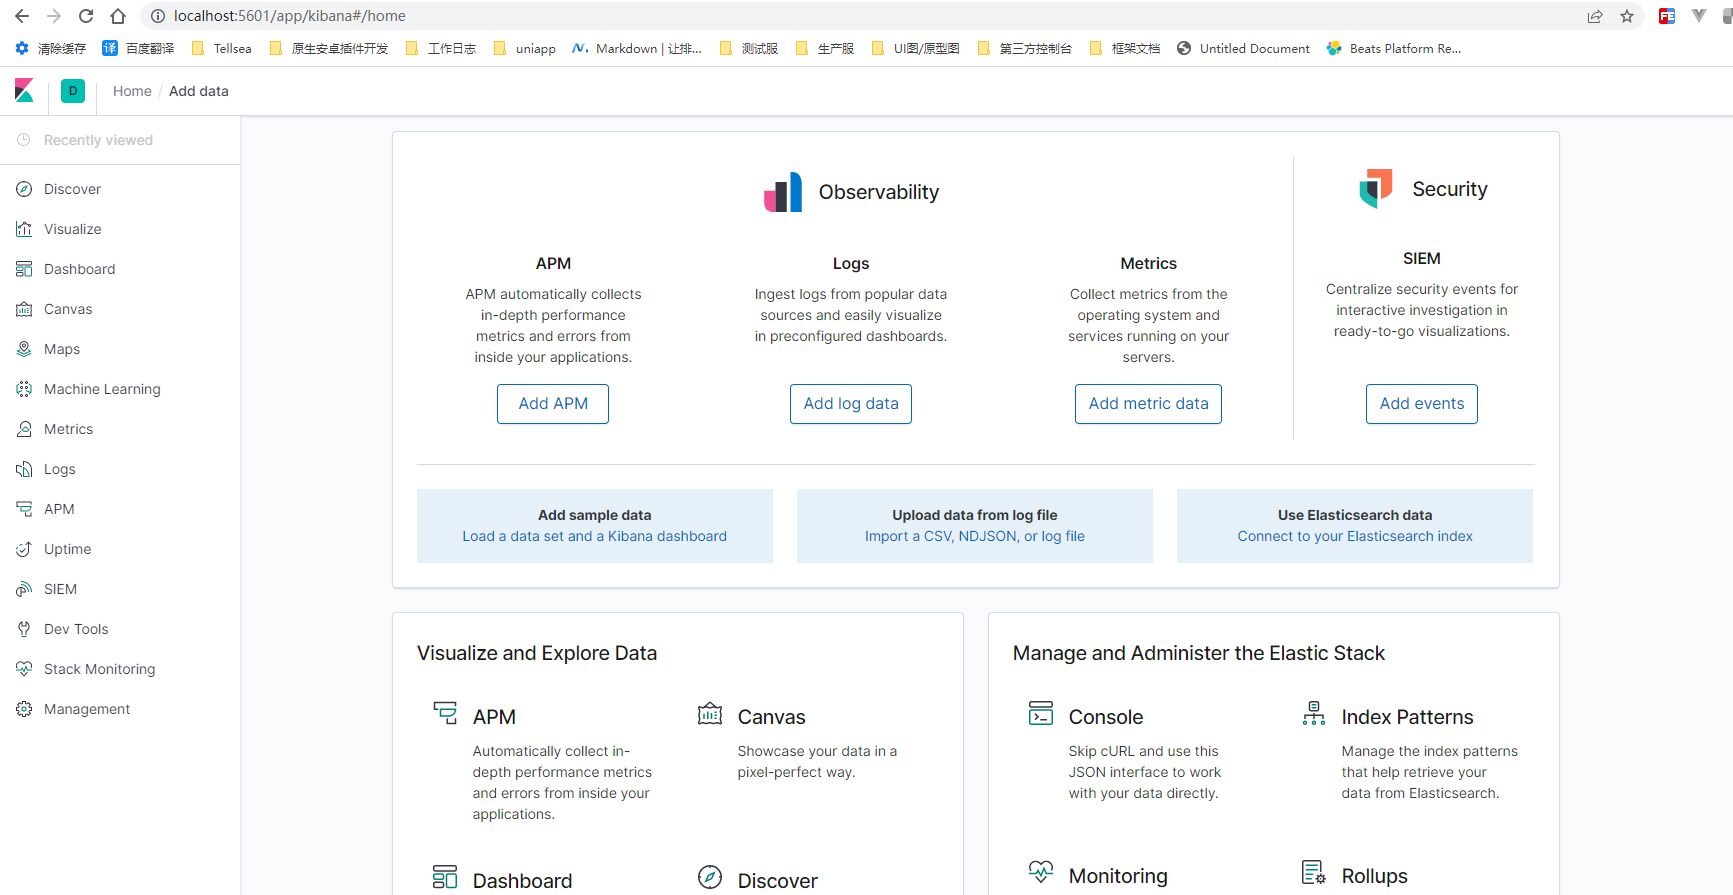This screenshot has height=895, width=1733.
Task: Click the Maps icon in sidebar
Action: 24,349
